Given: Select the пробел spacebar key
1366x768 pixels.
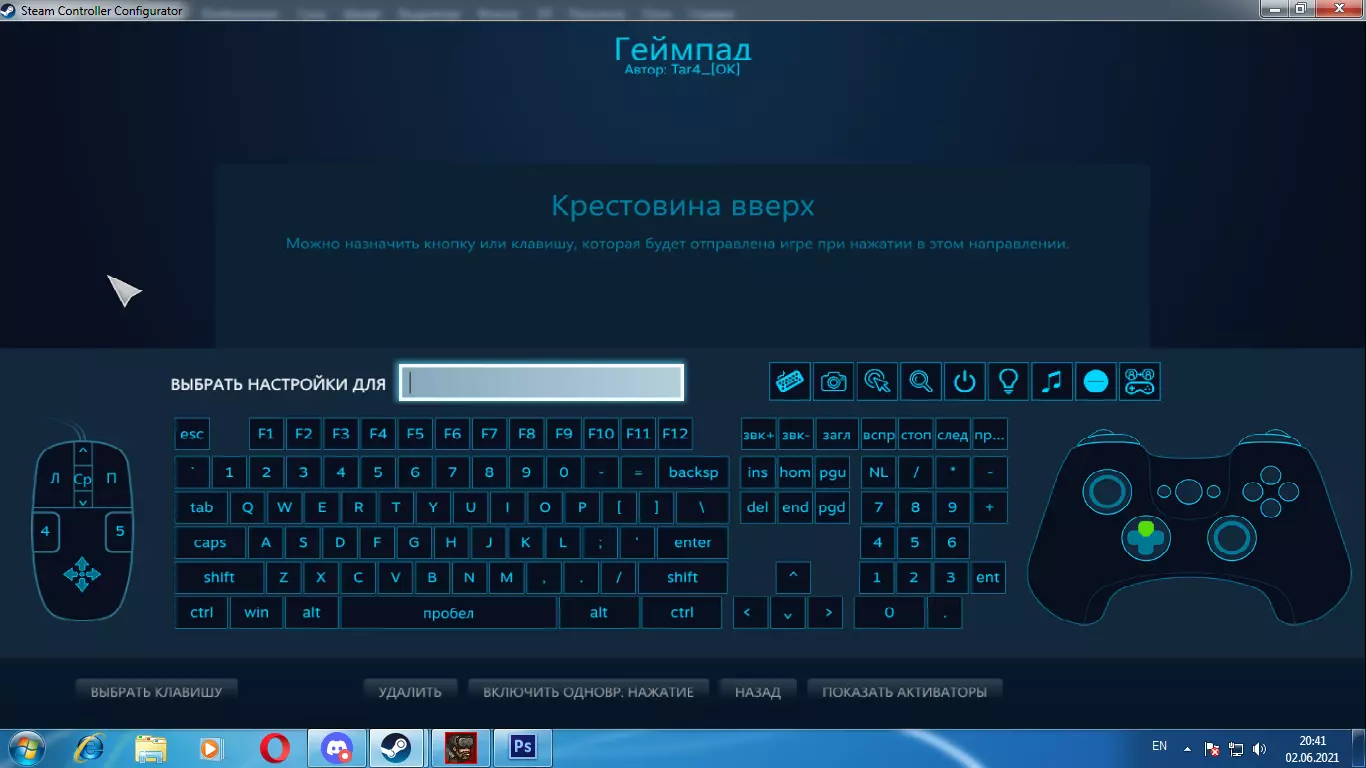Looking at the screenshot, I should (448, 612).
